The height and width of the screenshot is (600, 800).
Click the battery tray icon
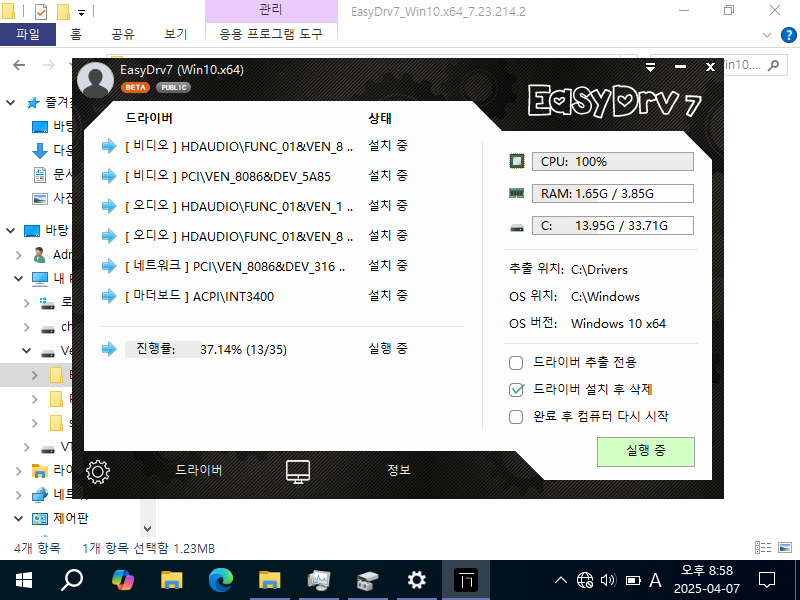coord(633,580)
